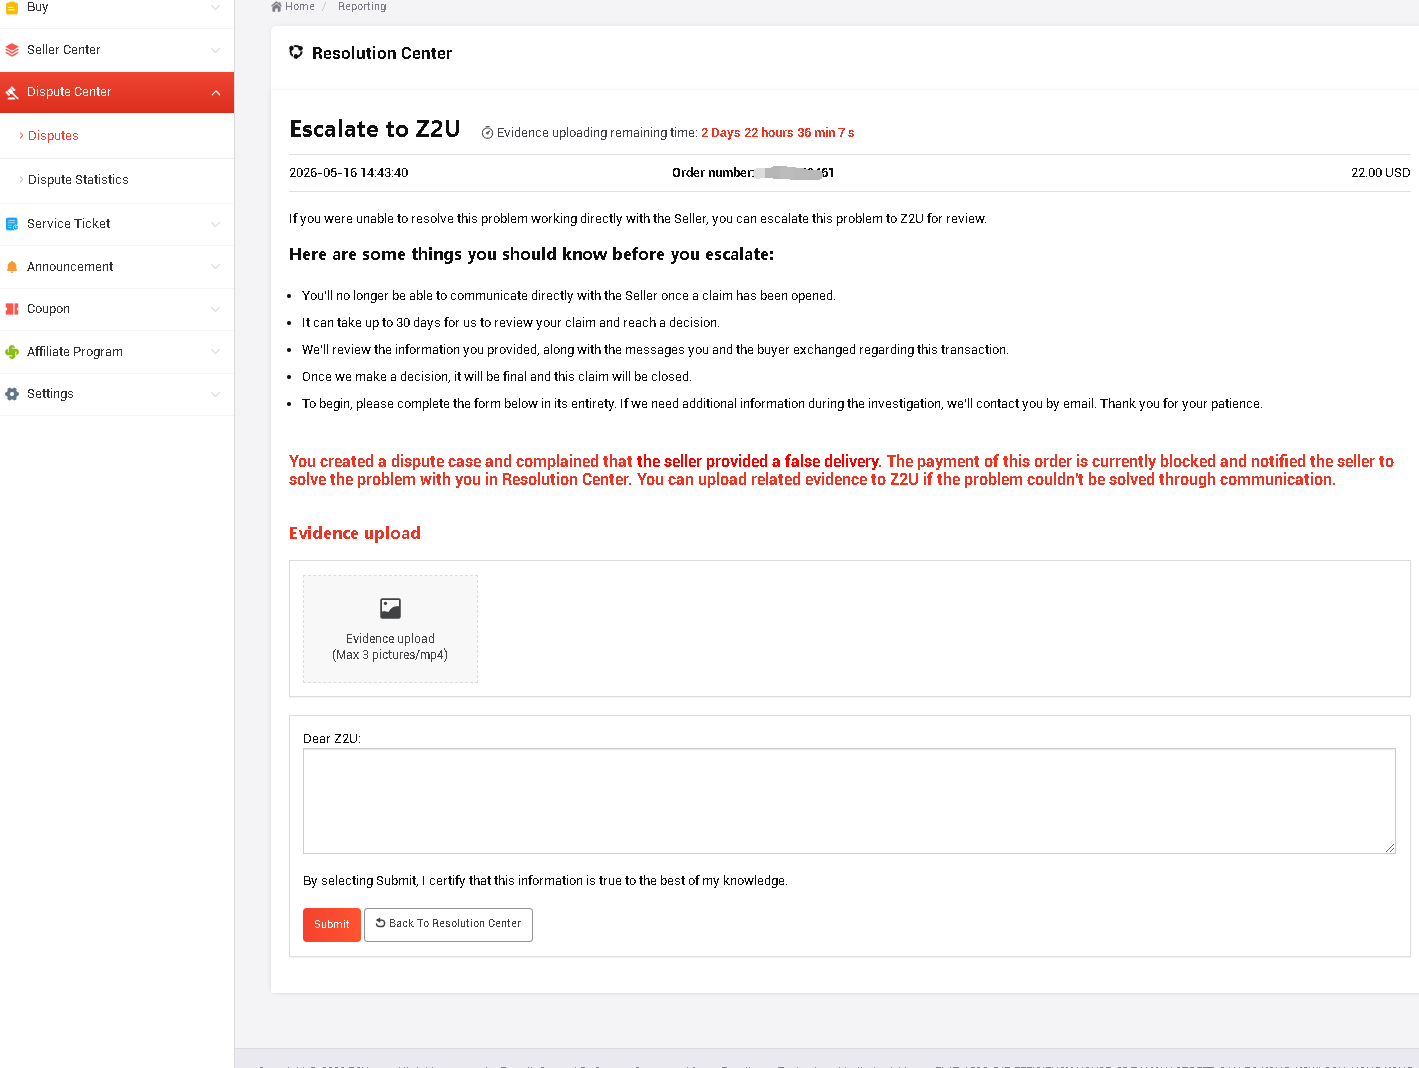Focus the Dear Z2U message textarea
This screenshot has width=1419, height=1068.
(x=849, y=801)
